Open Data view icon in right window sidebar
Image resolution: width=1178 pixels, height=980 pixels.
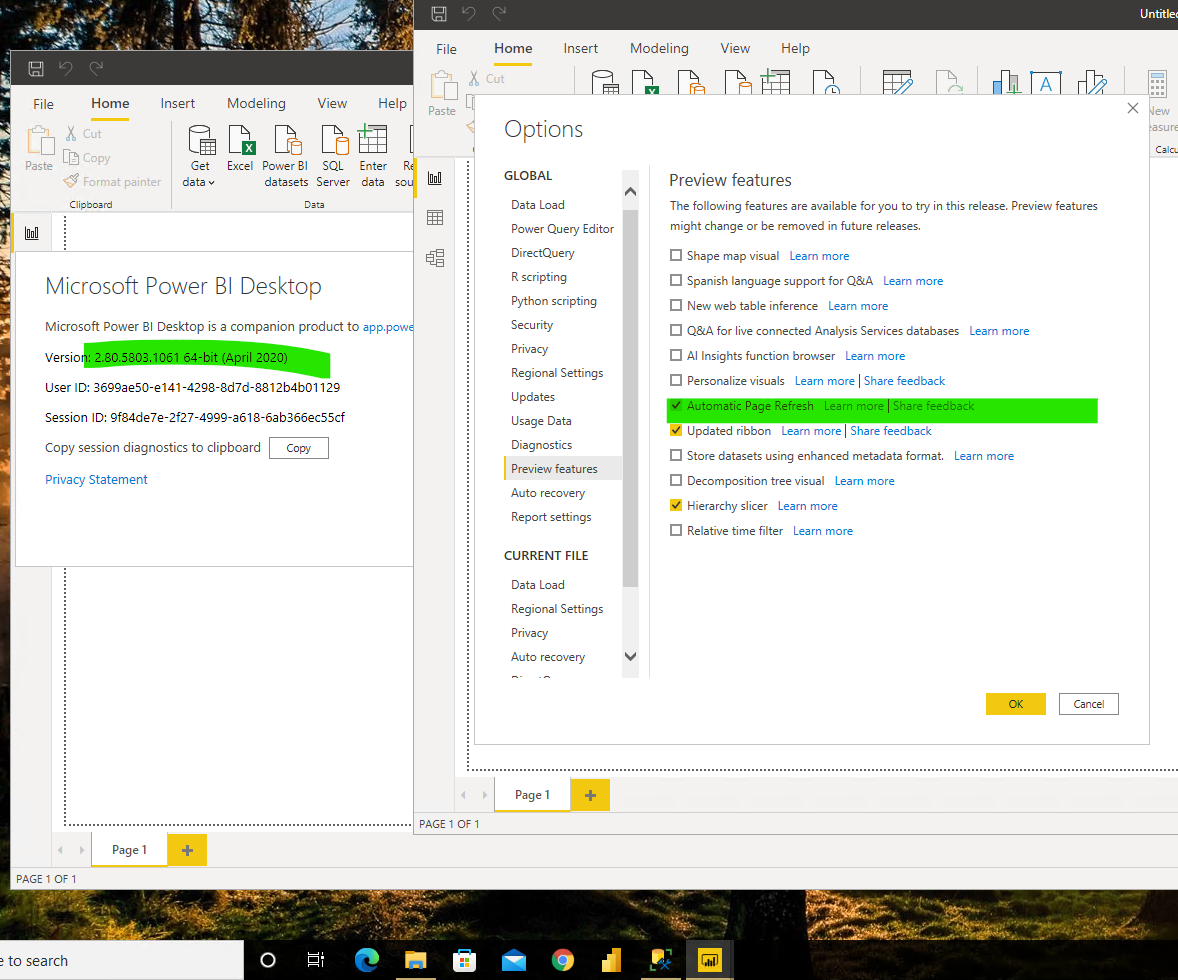click(x=435, y=218)
